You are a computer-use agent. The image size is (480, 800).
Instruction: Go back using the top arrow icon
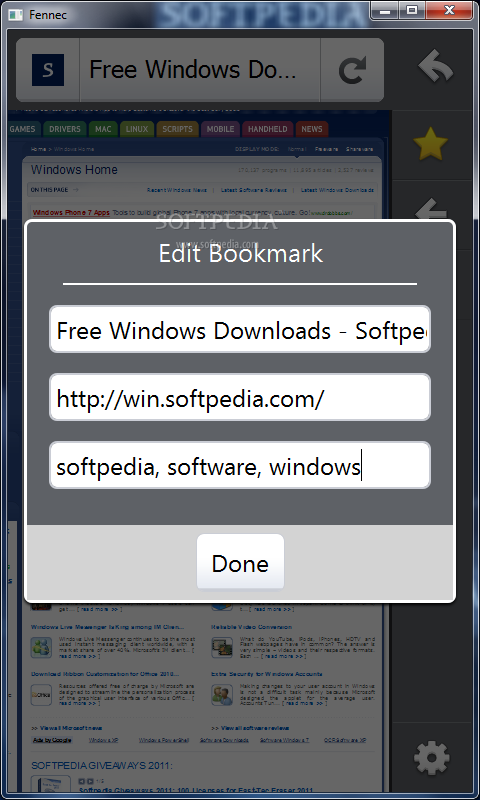[x=435, y=66]
